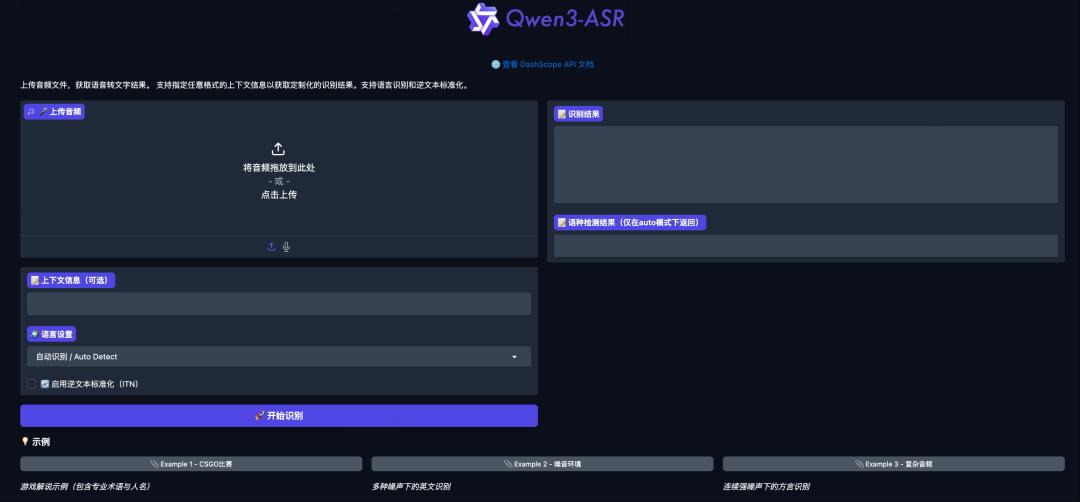The height and width of the screenshot is (502, 1080).
Task: Load Example 2 - 噪音环境
Action: (x=542, y=464)
